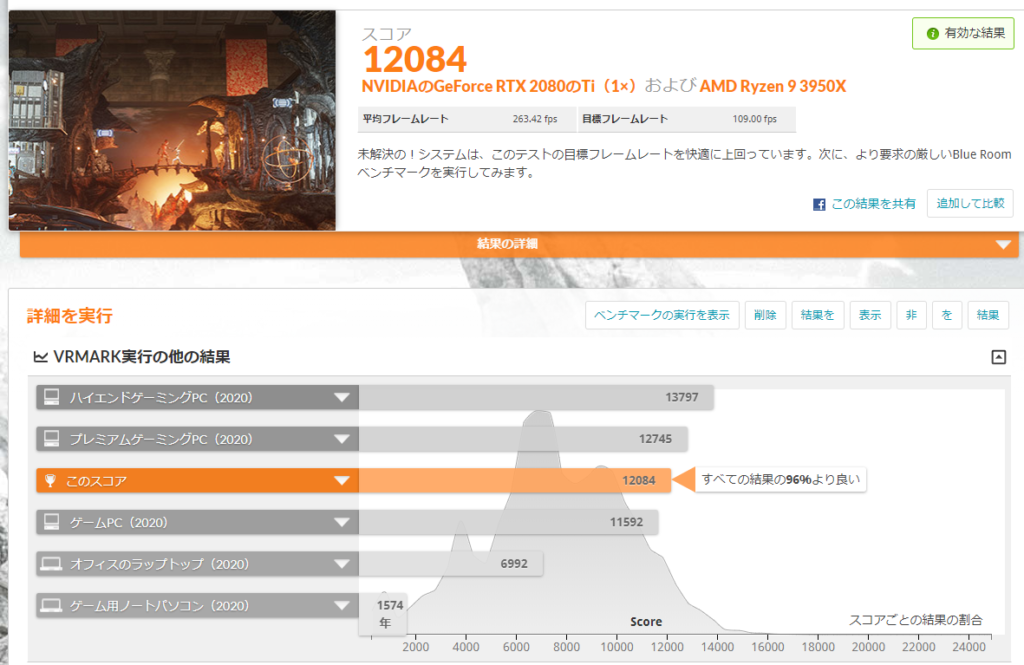
Task: Click the trophy icon in このスコア row
Action: click(x=50, y=481)
